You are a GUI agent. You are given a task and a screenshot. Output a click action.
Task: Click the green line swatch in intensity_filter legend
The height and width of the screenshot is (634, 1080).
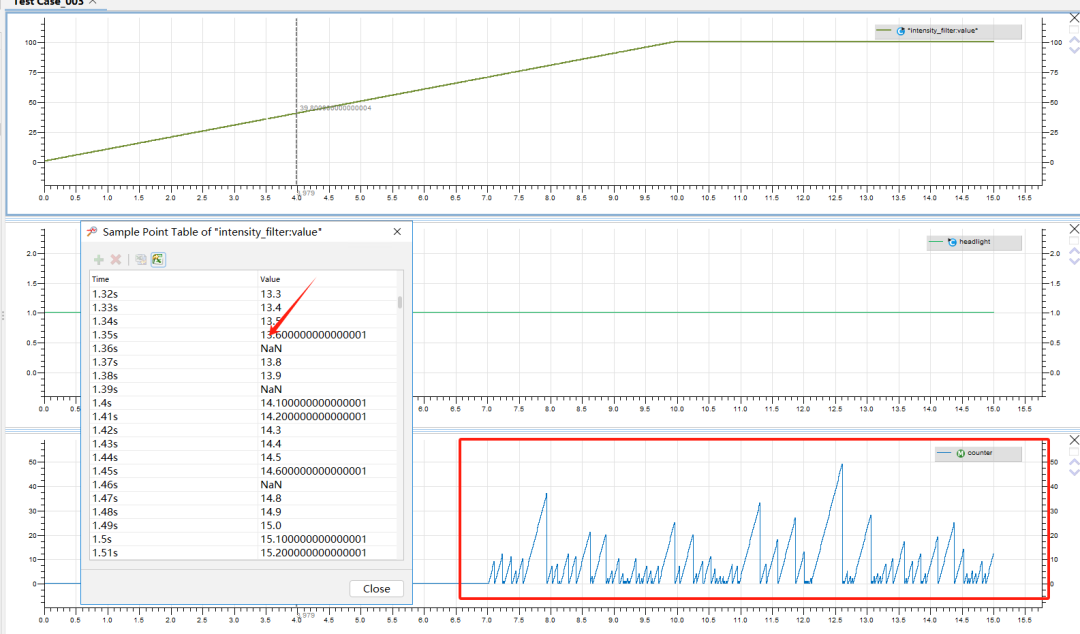(x=884, y=31)
